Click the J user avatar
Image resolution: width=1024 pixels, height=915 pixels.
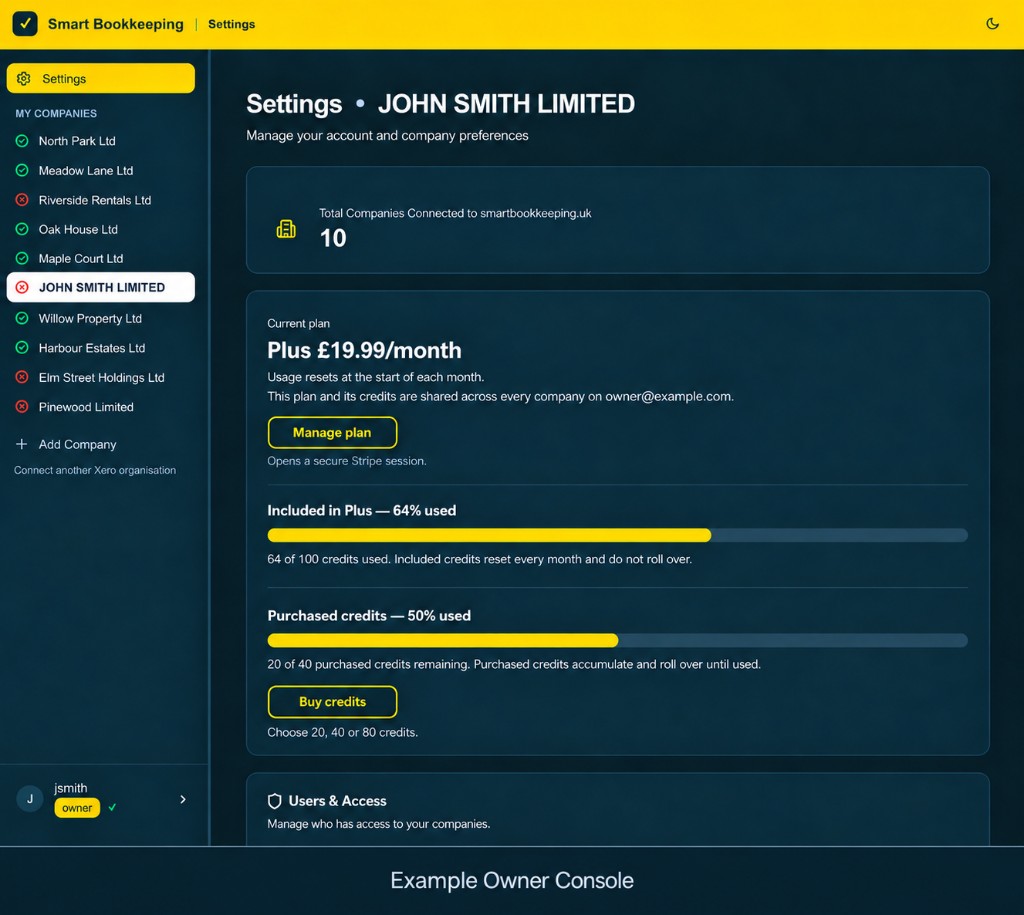point(30,799)
